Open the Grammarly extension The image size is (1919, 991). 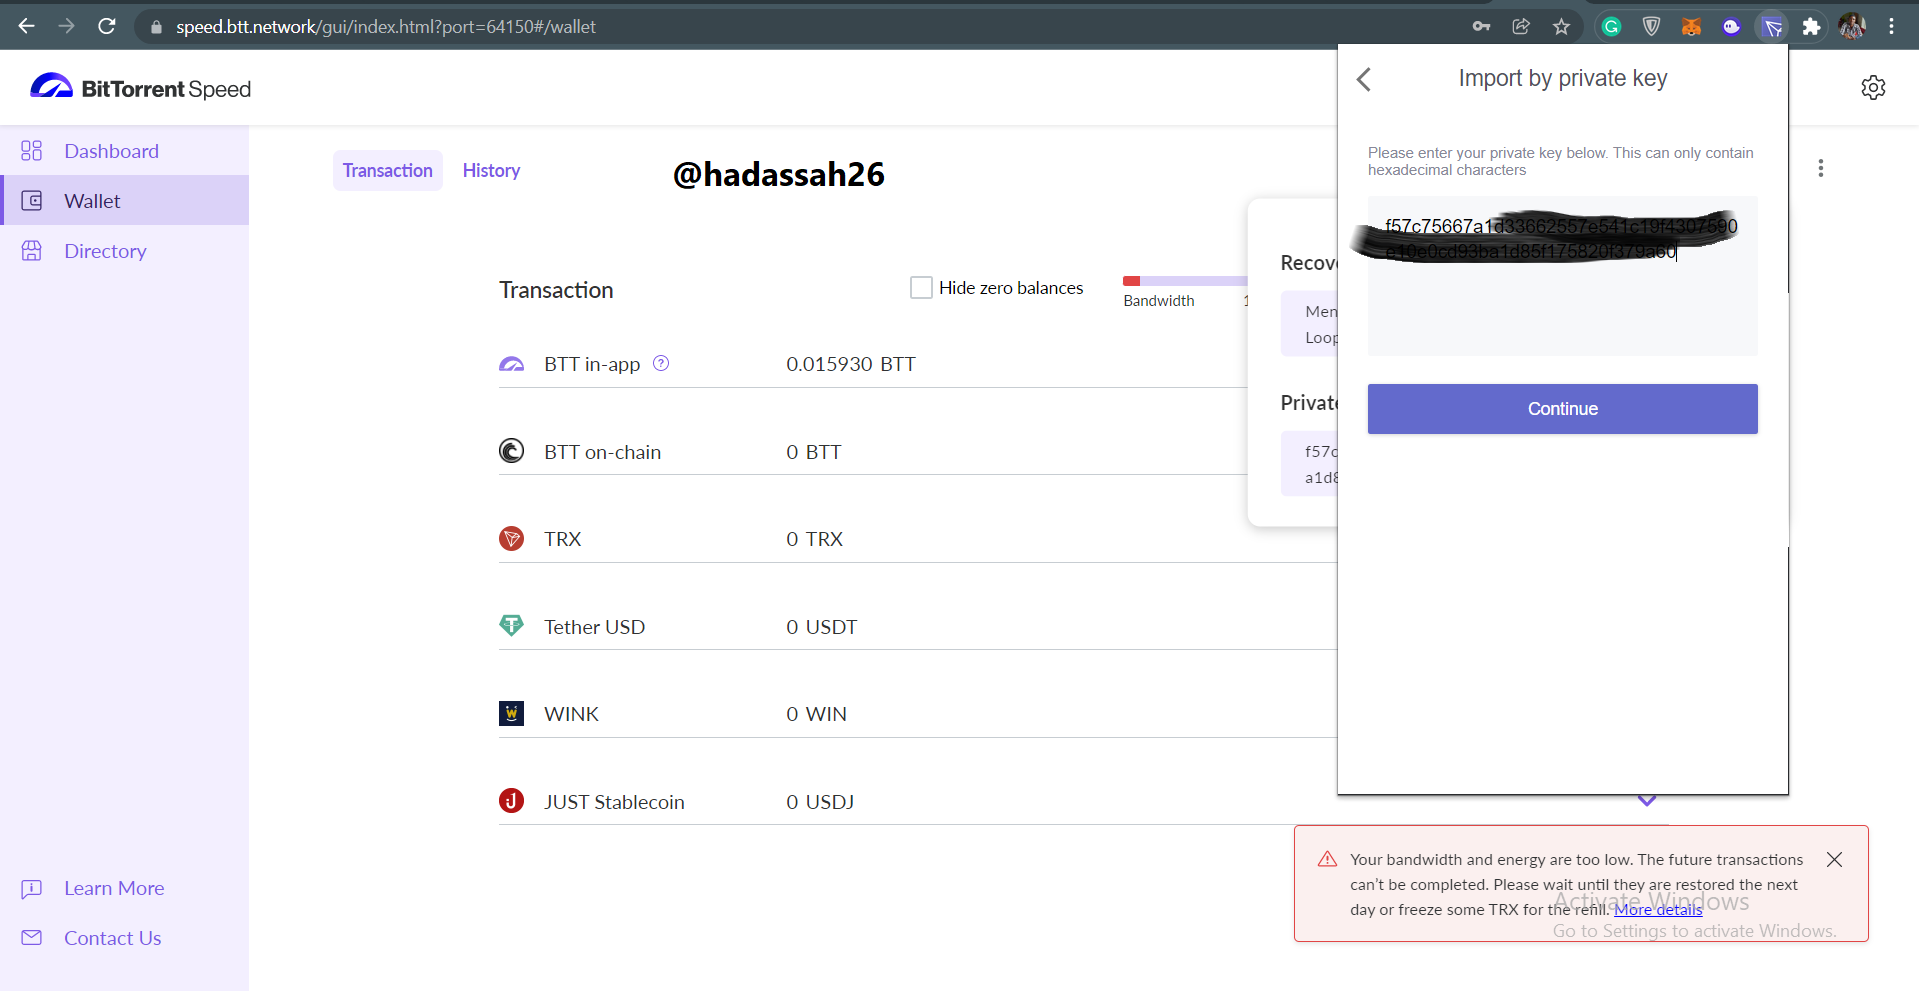click(1611, 27)
